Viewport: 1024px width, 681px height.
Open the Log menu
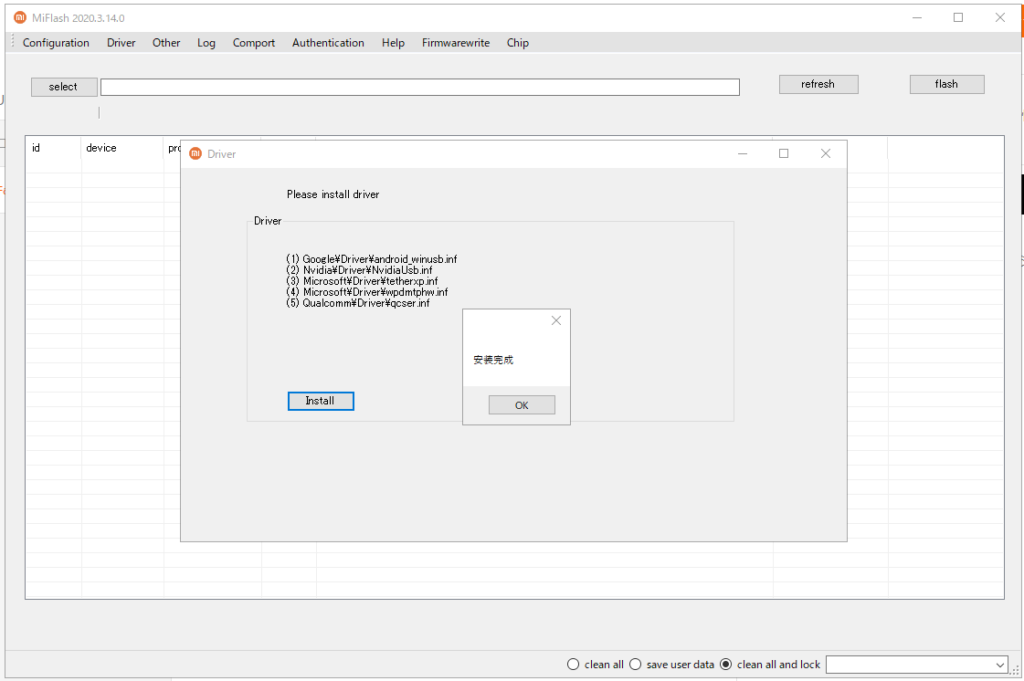(x=206, y=42)
